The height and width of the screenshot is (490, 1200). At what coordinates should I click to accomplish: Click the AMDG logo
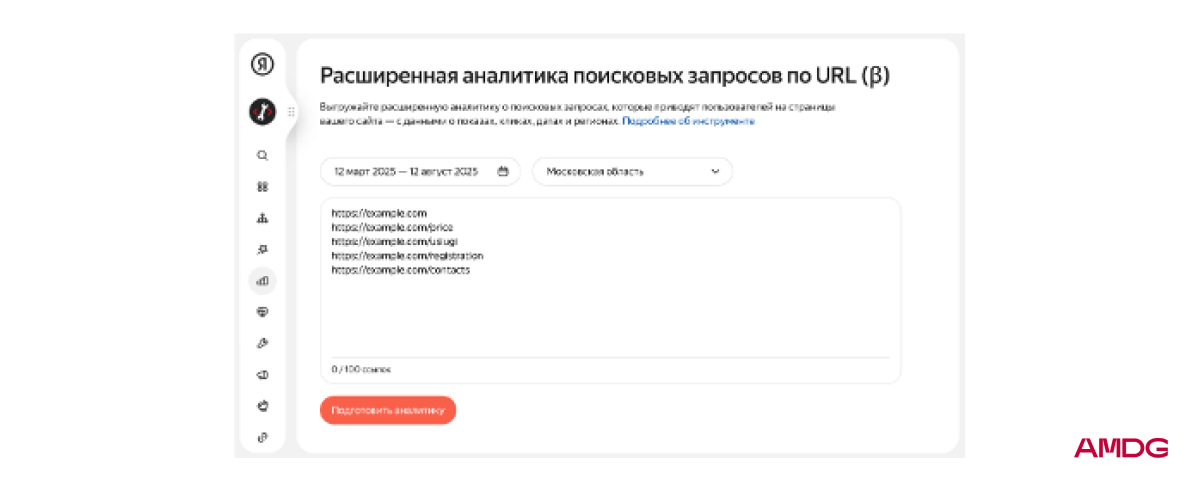(1121, 449)
